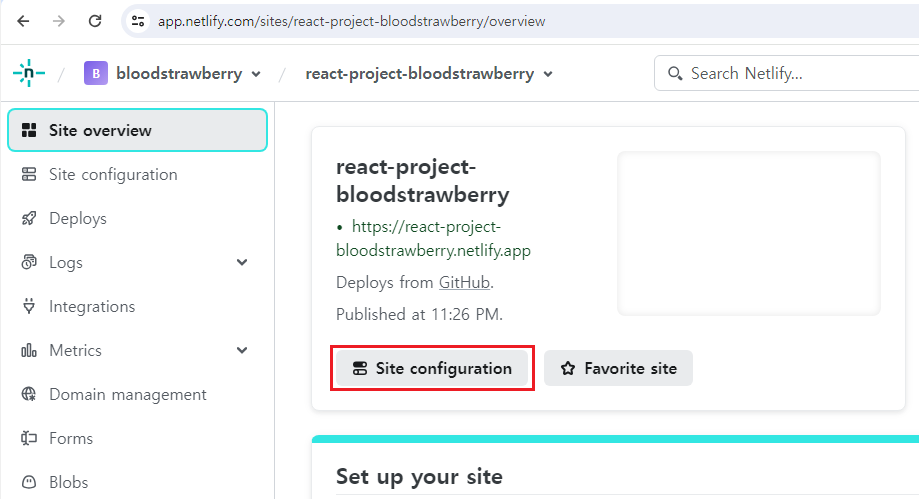The width and height of the screenshot is (919, 499).
Task: Click the sidebar Site configuration icon
Action: point(29,174)
